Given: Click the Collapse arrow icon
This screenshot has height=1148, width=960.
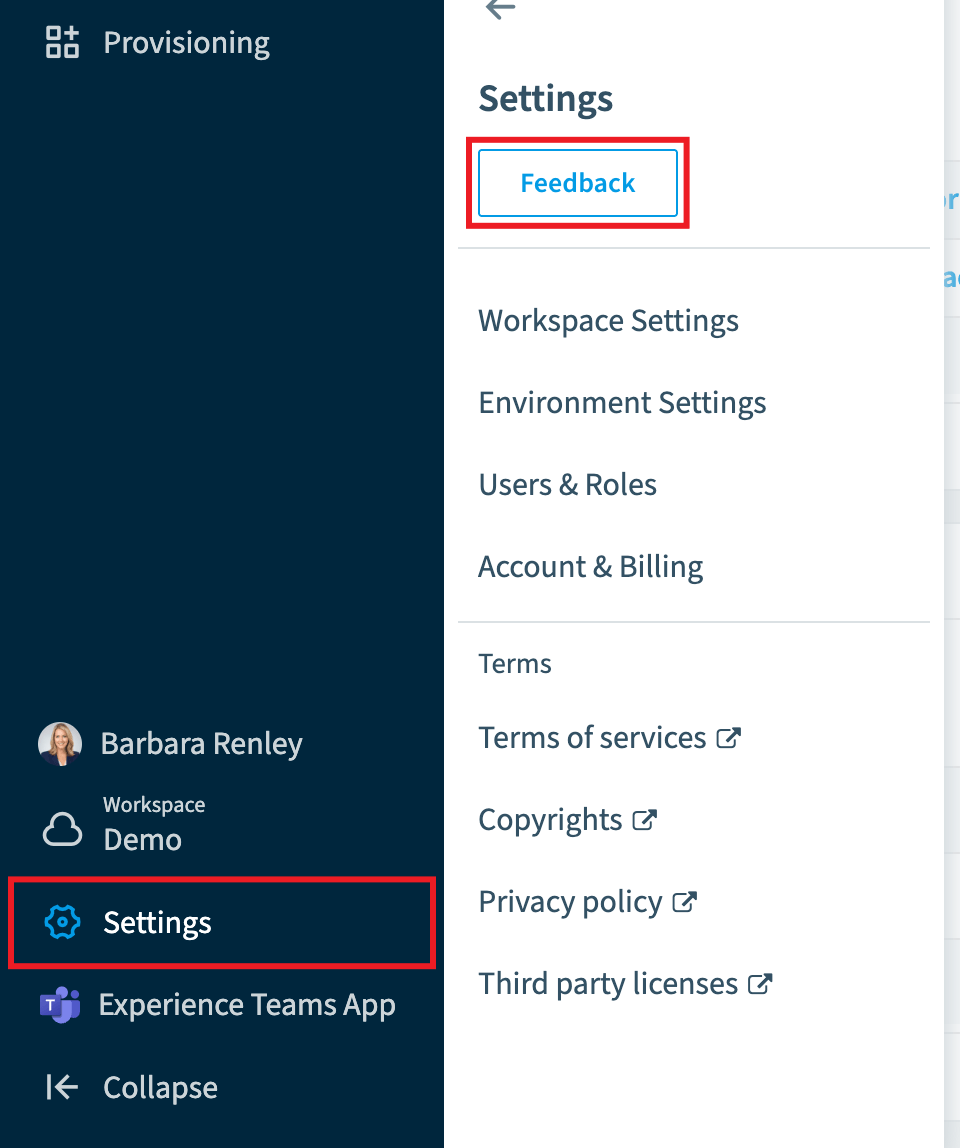Looking at the screenshot, I should click(x=62, y=1087).
